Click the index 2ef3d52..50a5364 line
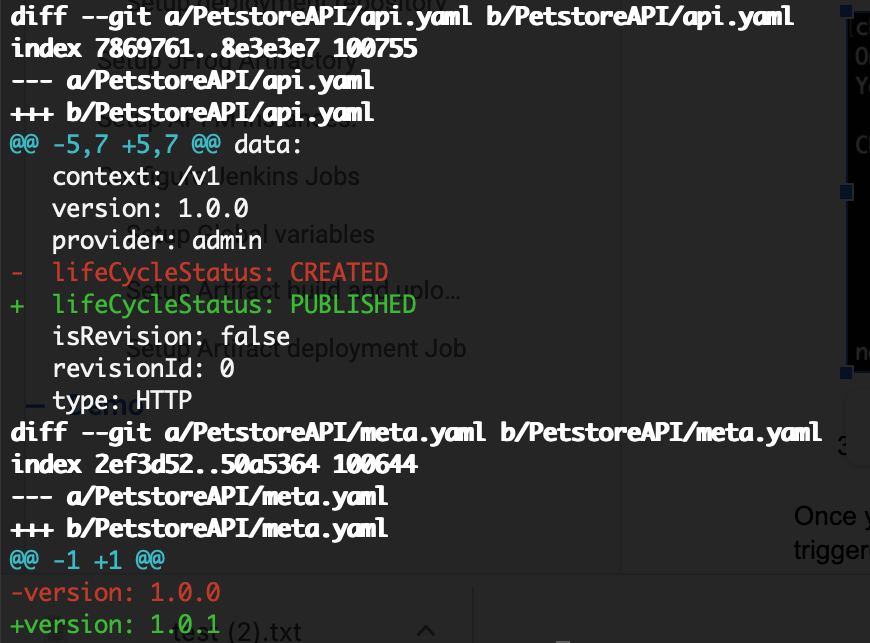Viewport: 870px width, 643px height. 214,464
